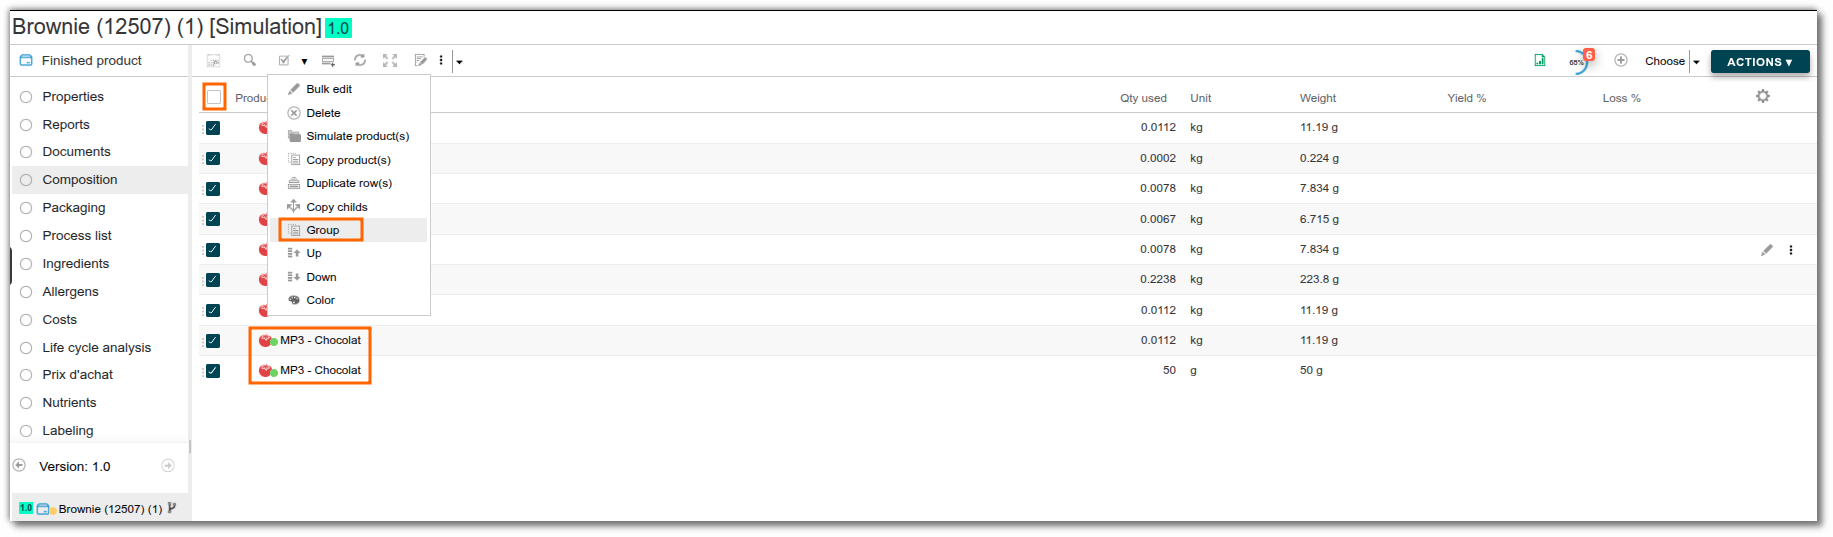Click the pencil edit icon on the row
Screen dimensions: 1833x537
[x=1767, y=250]
